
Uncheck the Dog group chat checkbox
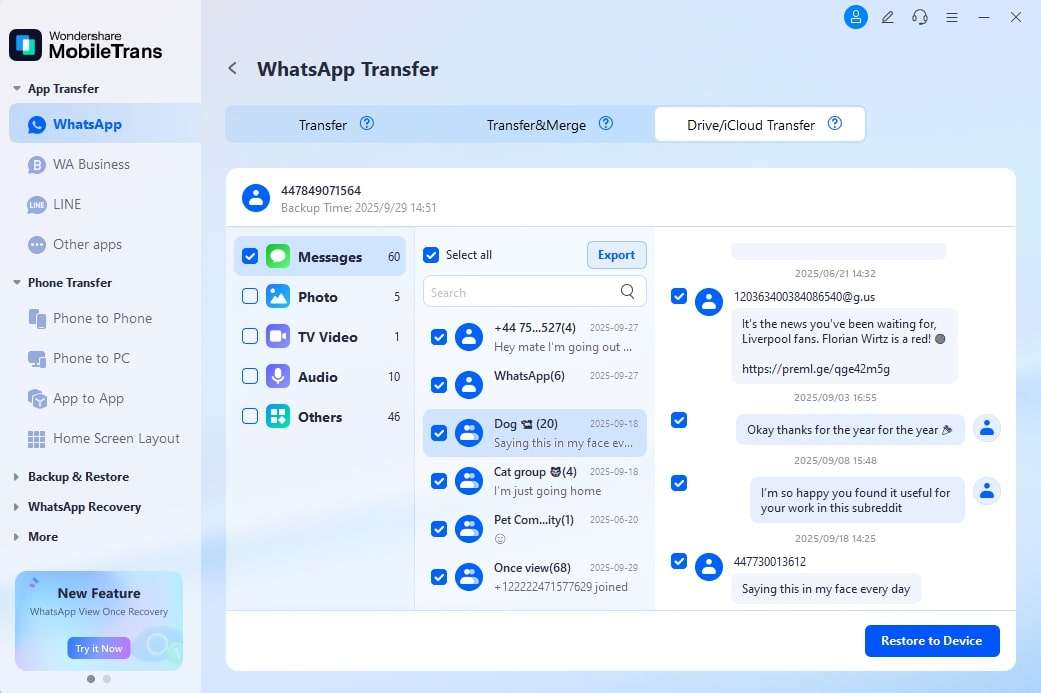439,433
